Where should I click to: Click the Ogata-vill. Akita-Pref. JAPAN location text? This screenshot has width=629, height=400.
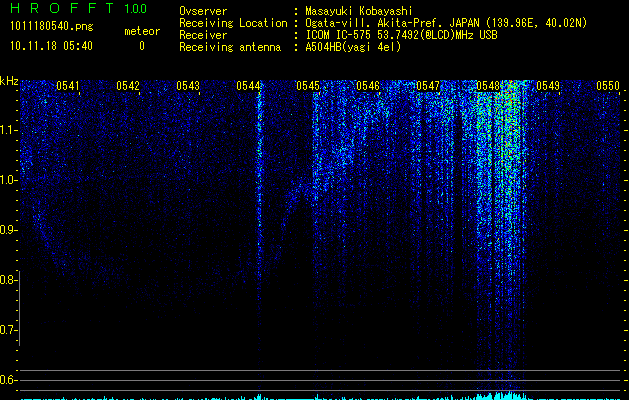446,23
